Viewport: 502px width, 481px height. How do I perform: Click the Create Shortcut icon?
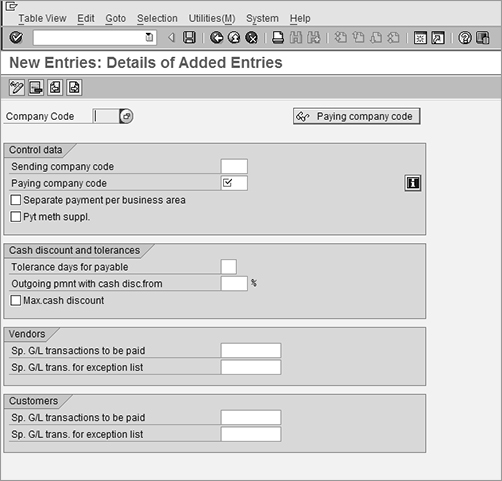click(438, 38)
